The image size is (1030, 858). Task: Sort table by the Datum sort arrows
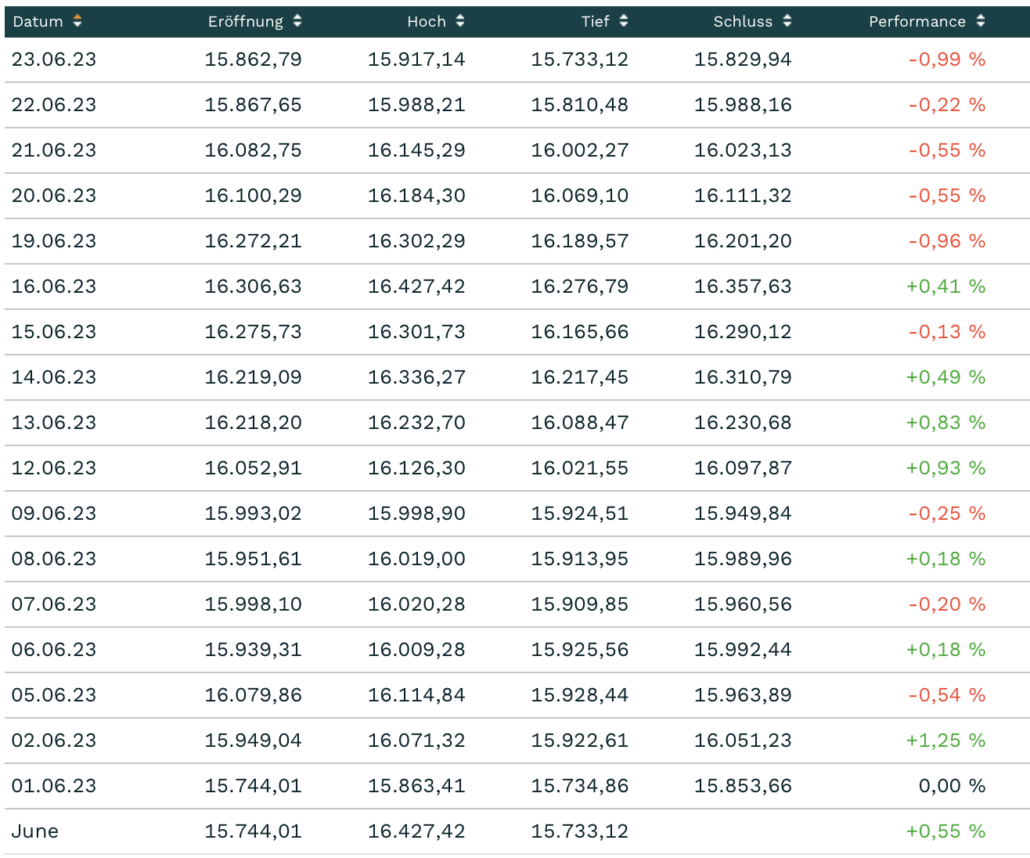(78, 21)
